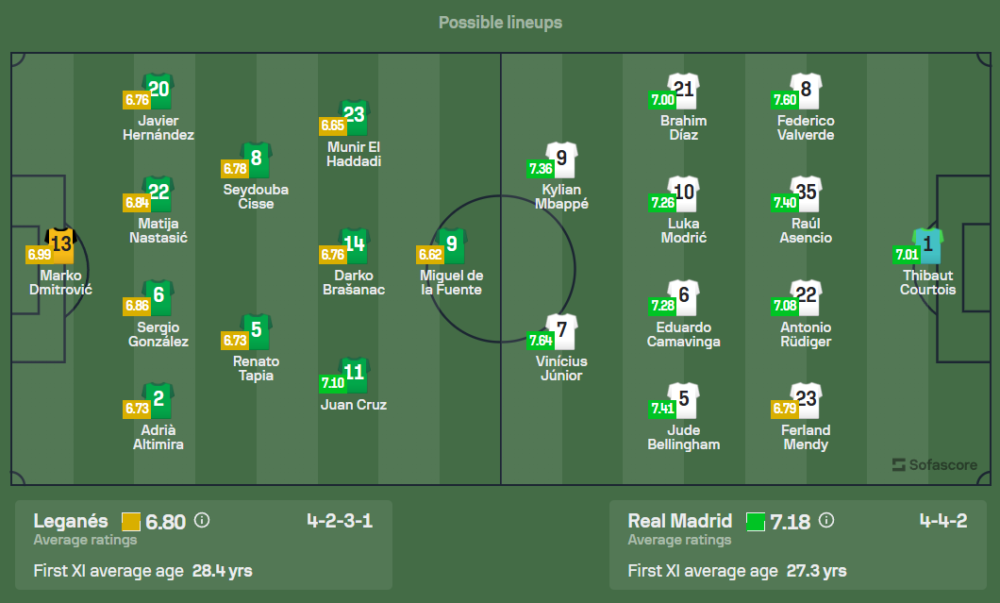Viewport: 1000px width, 603px height.
Task: Click the Possible lineups heading
Action: [x=500, y=22]
